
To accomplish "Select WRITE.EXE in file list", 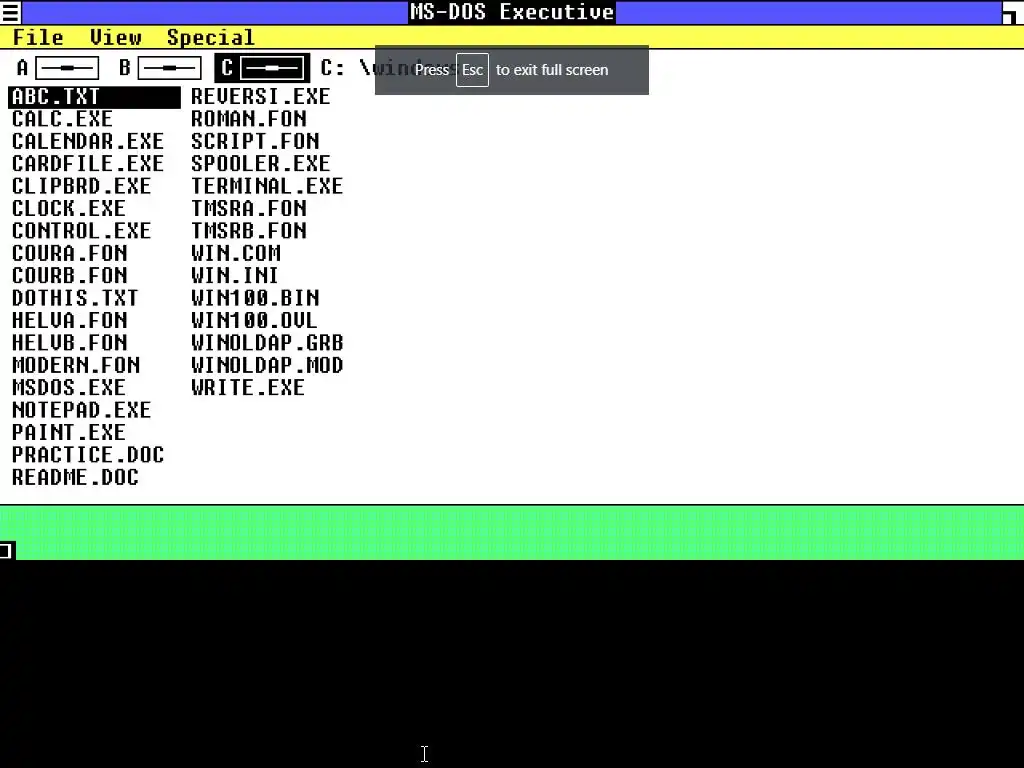I will (248, 387).
